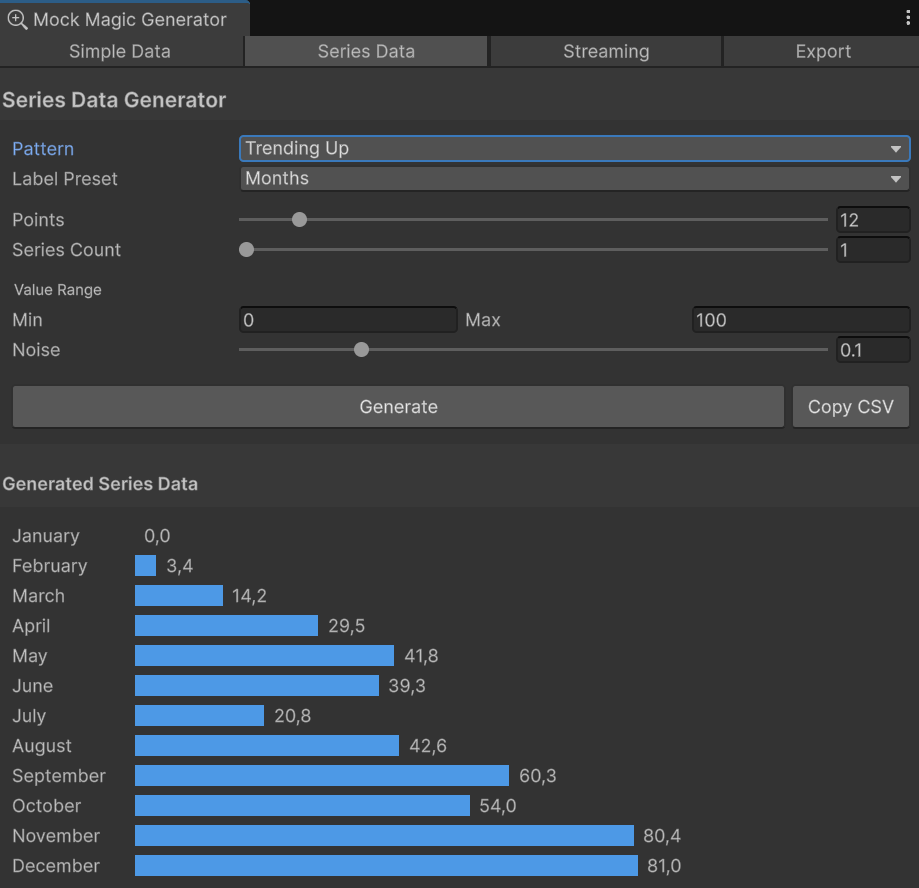Click the June bar

coord(257,686)
